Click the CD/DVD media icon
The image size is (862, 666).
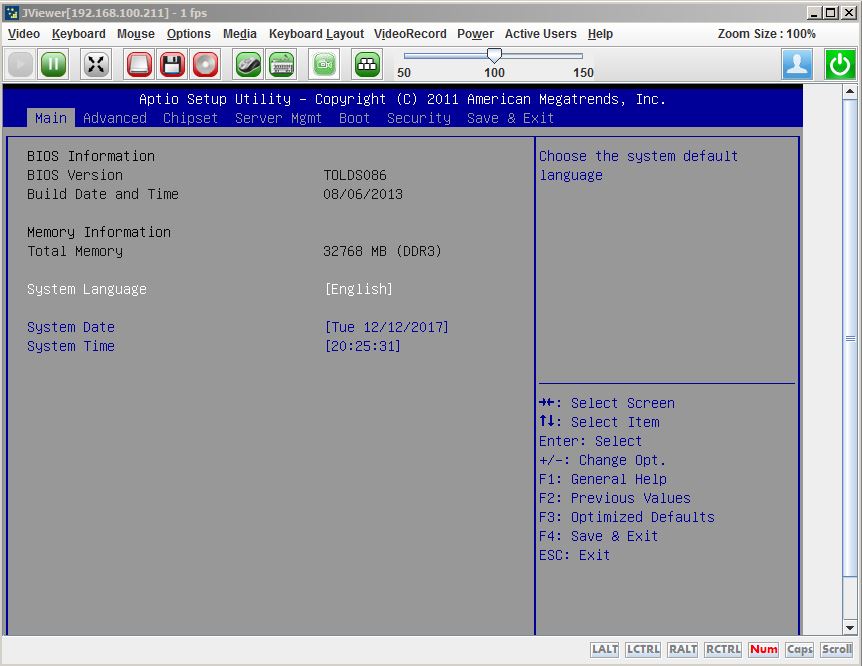tap(206, 64)
